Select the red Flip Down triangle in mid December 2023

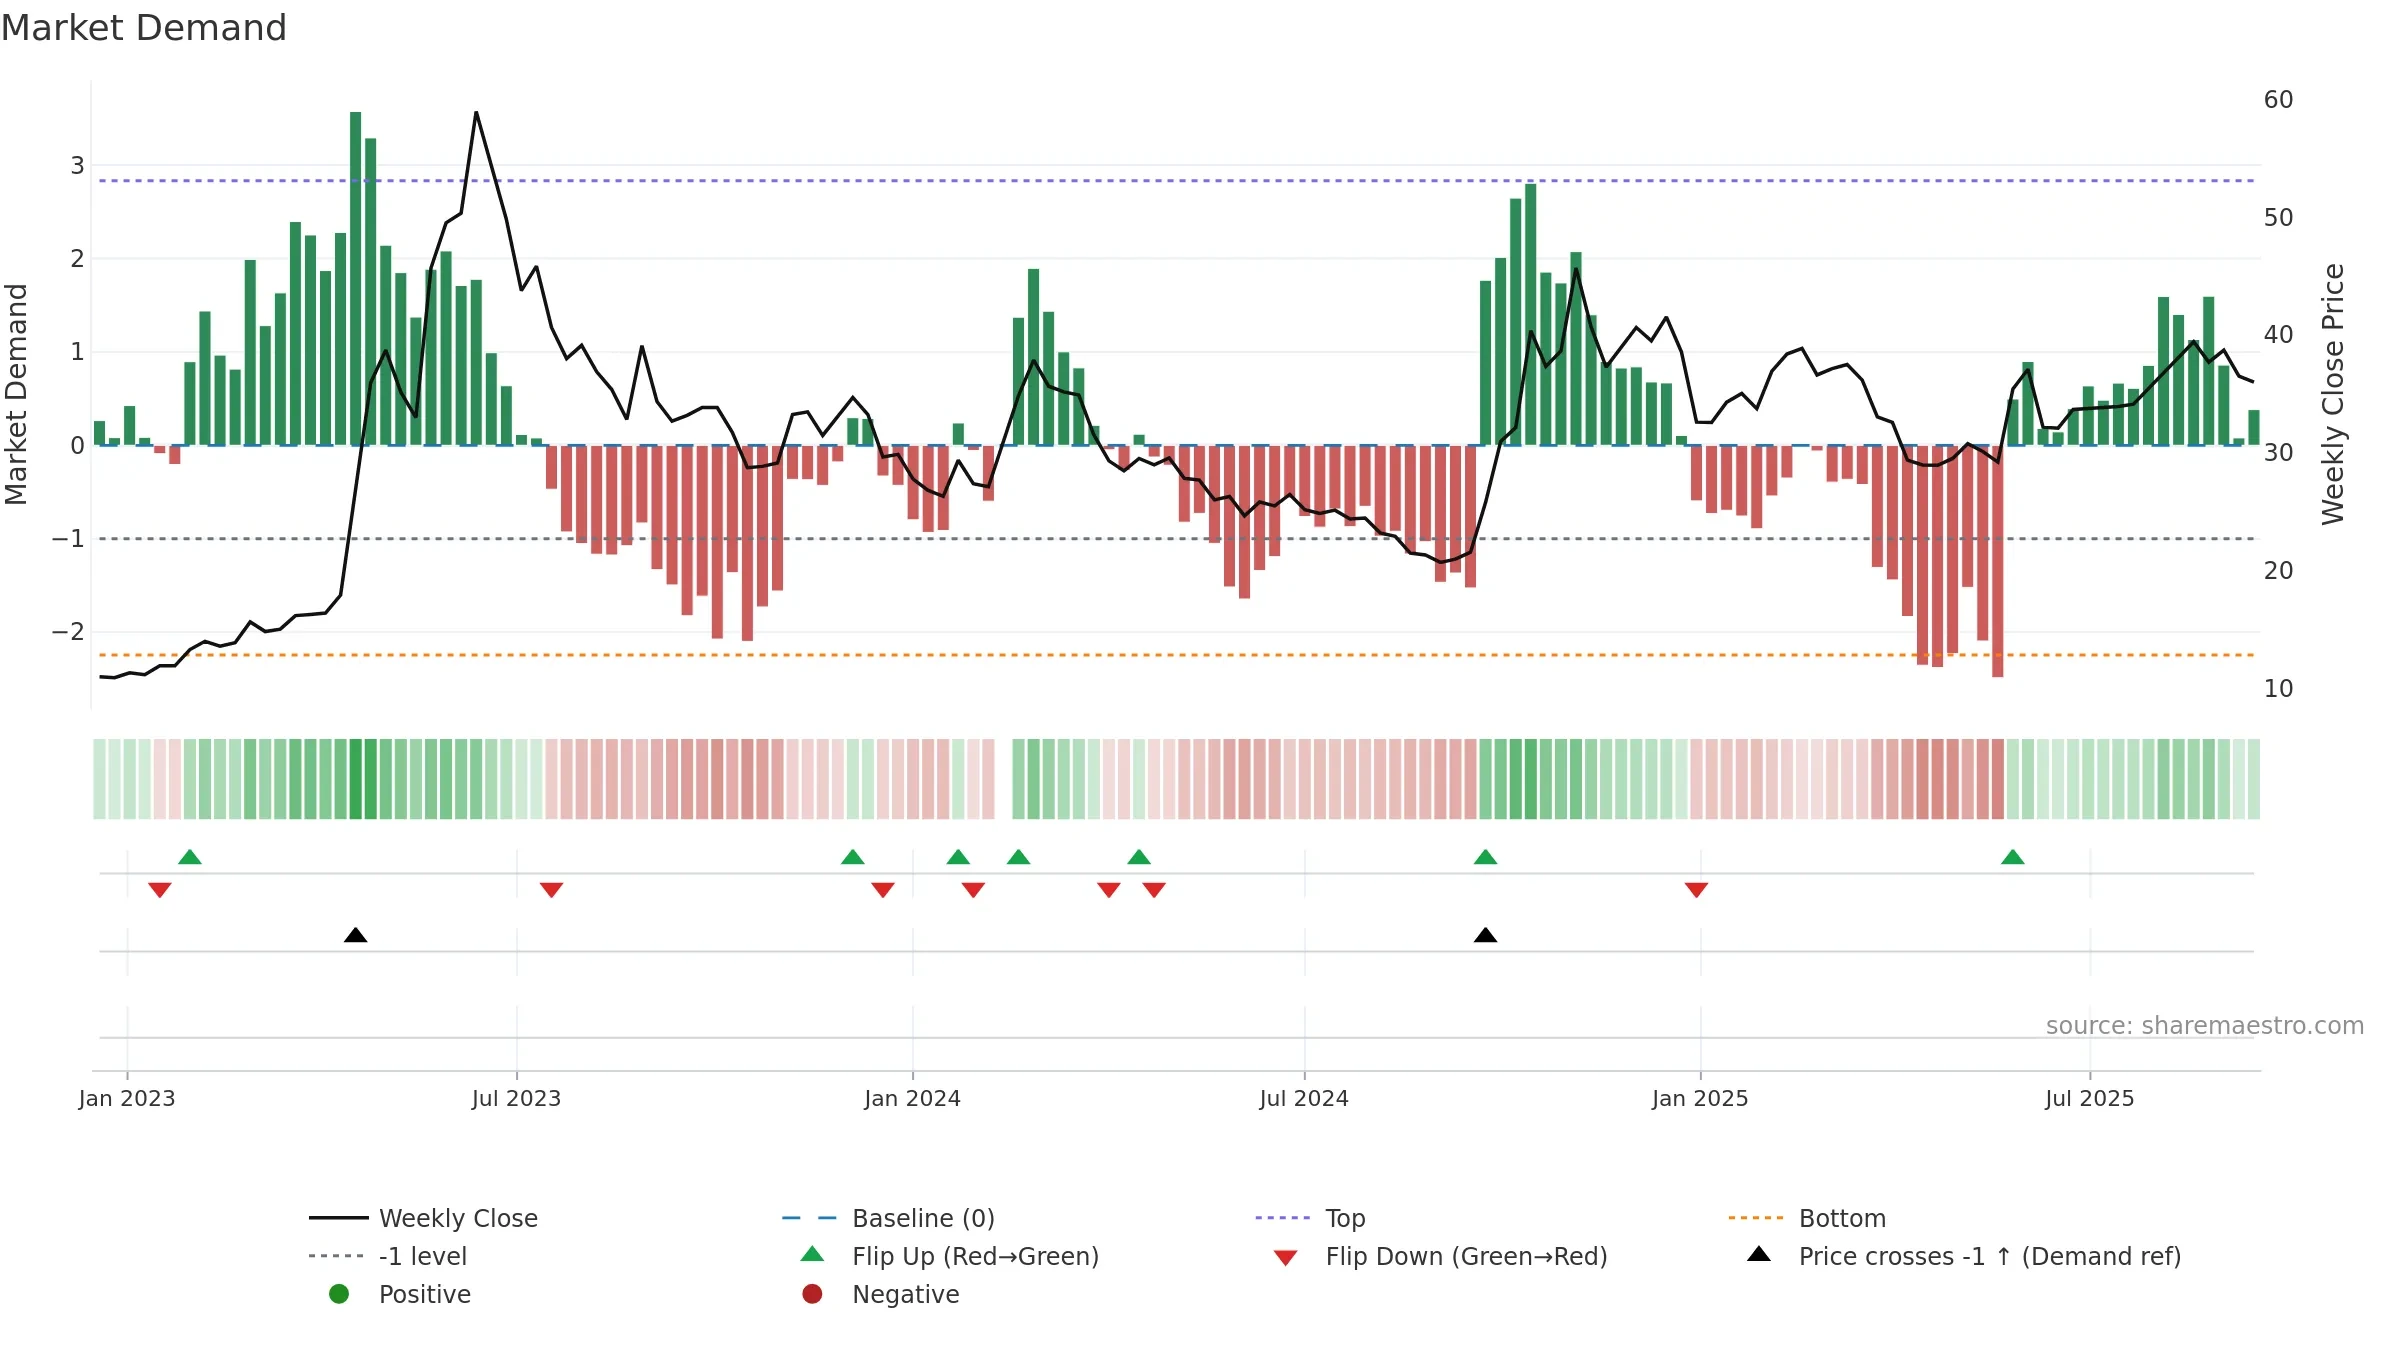point(883,890)
